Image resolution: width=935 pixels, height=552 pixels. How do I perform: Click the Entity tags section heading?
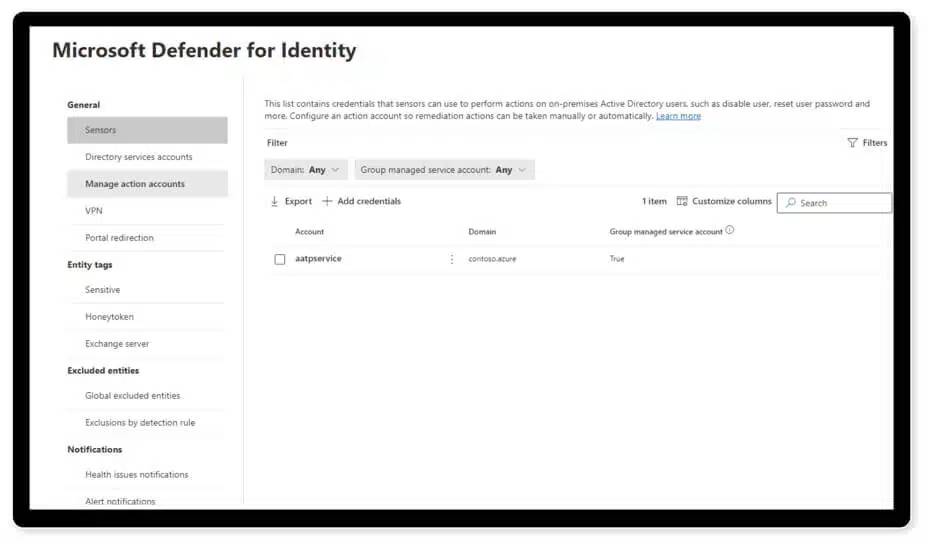click(x=89, y=265)
